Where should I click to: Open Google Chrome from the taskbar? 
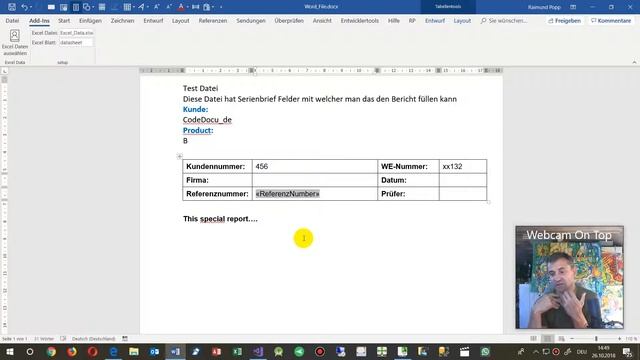(51, 351)
